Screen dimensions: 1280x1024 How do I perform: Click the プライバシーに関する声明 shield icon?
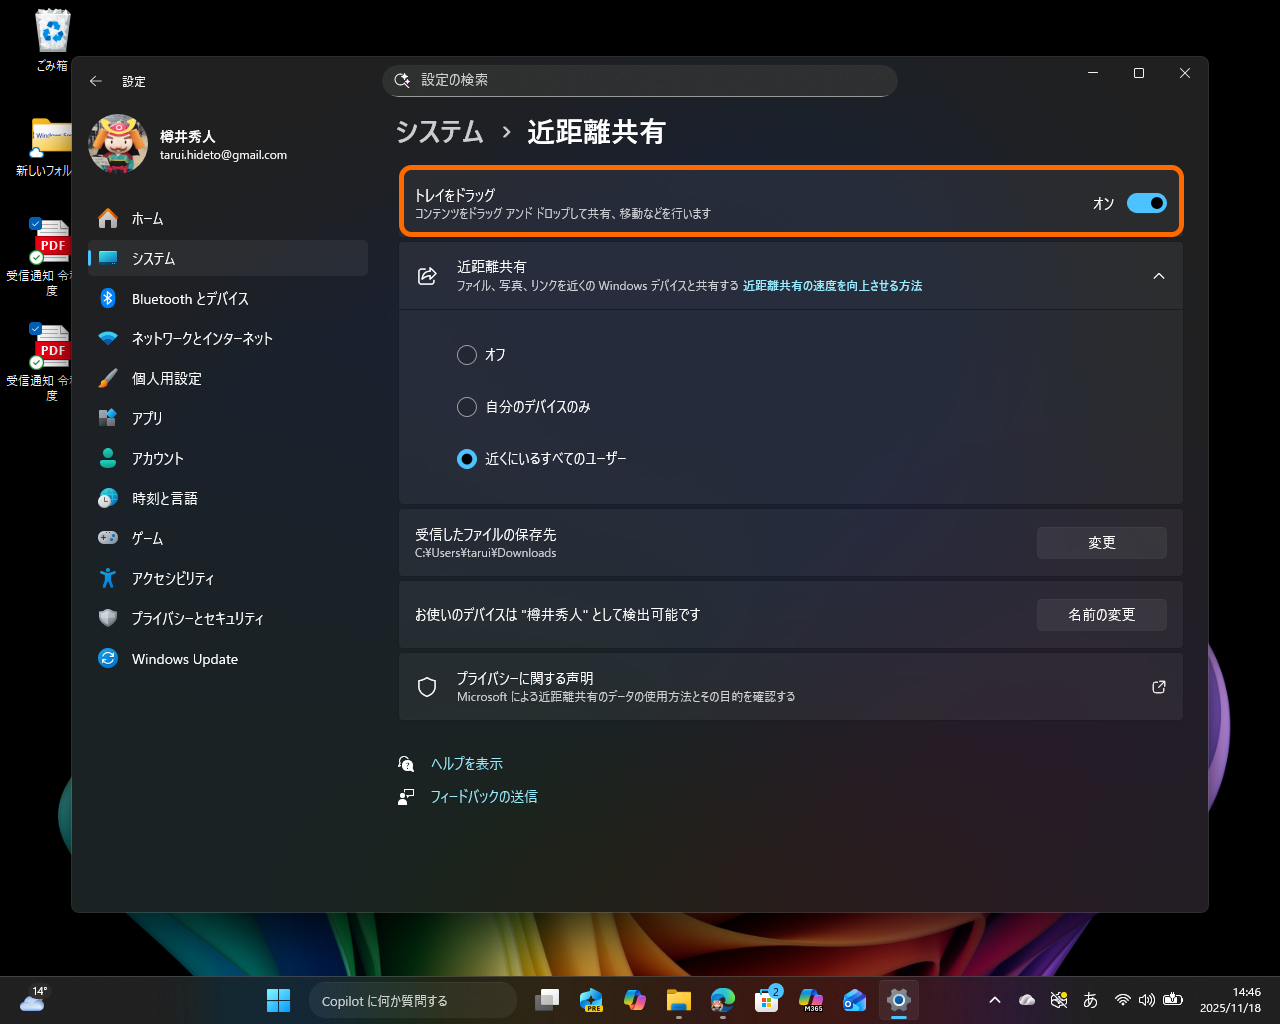(427, 687)
